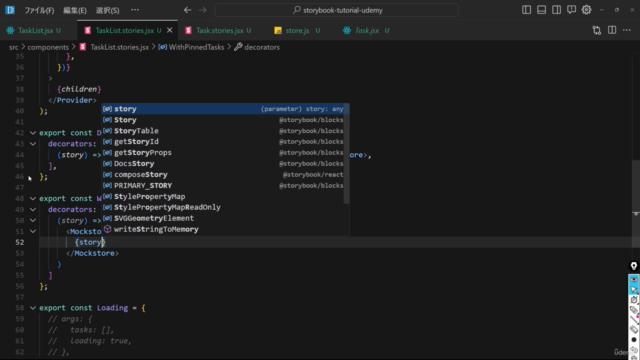Go back with the left arrow
640x360 pixels.
coord(187,10)
